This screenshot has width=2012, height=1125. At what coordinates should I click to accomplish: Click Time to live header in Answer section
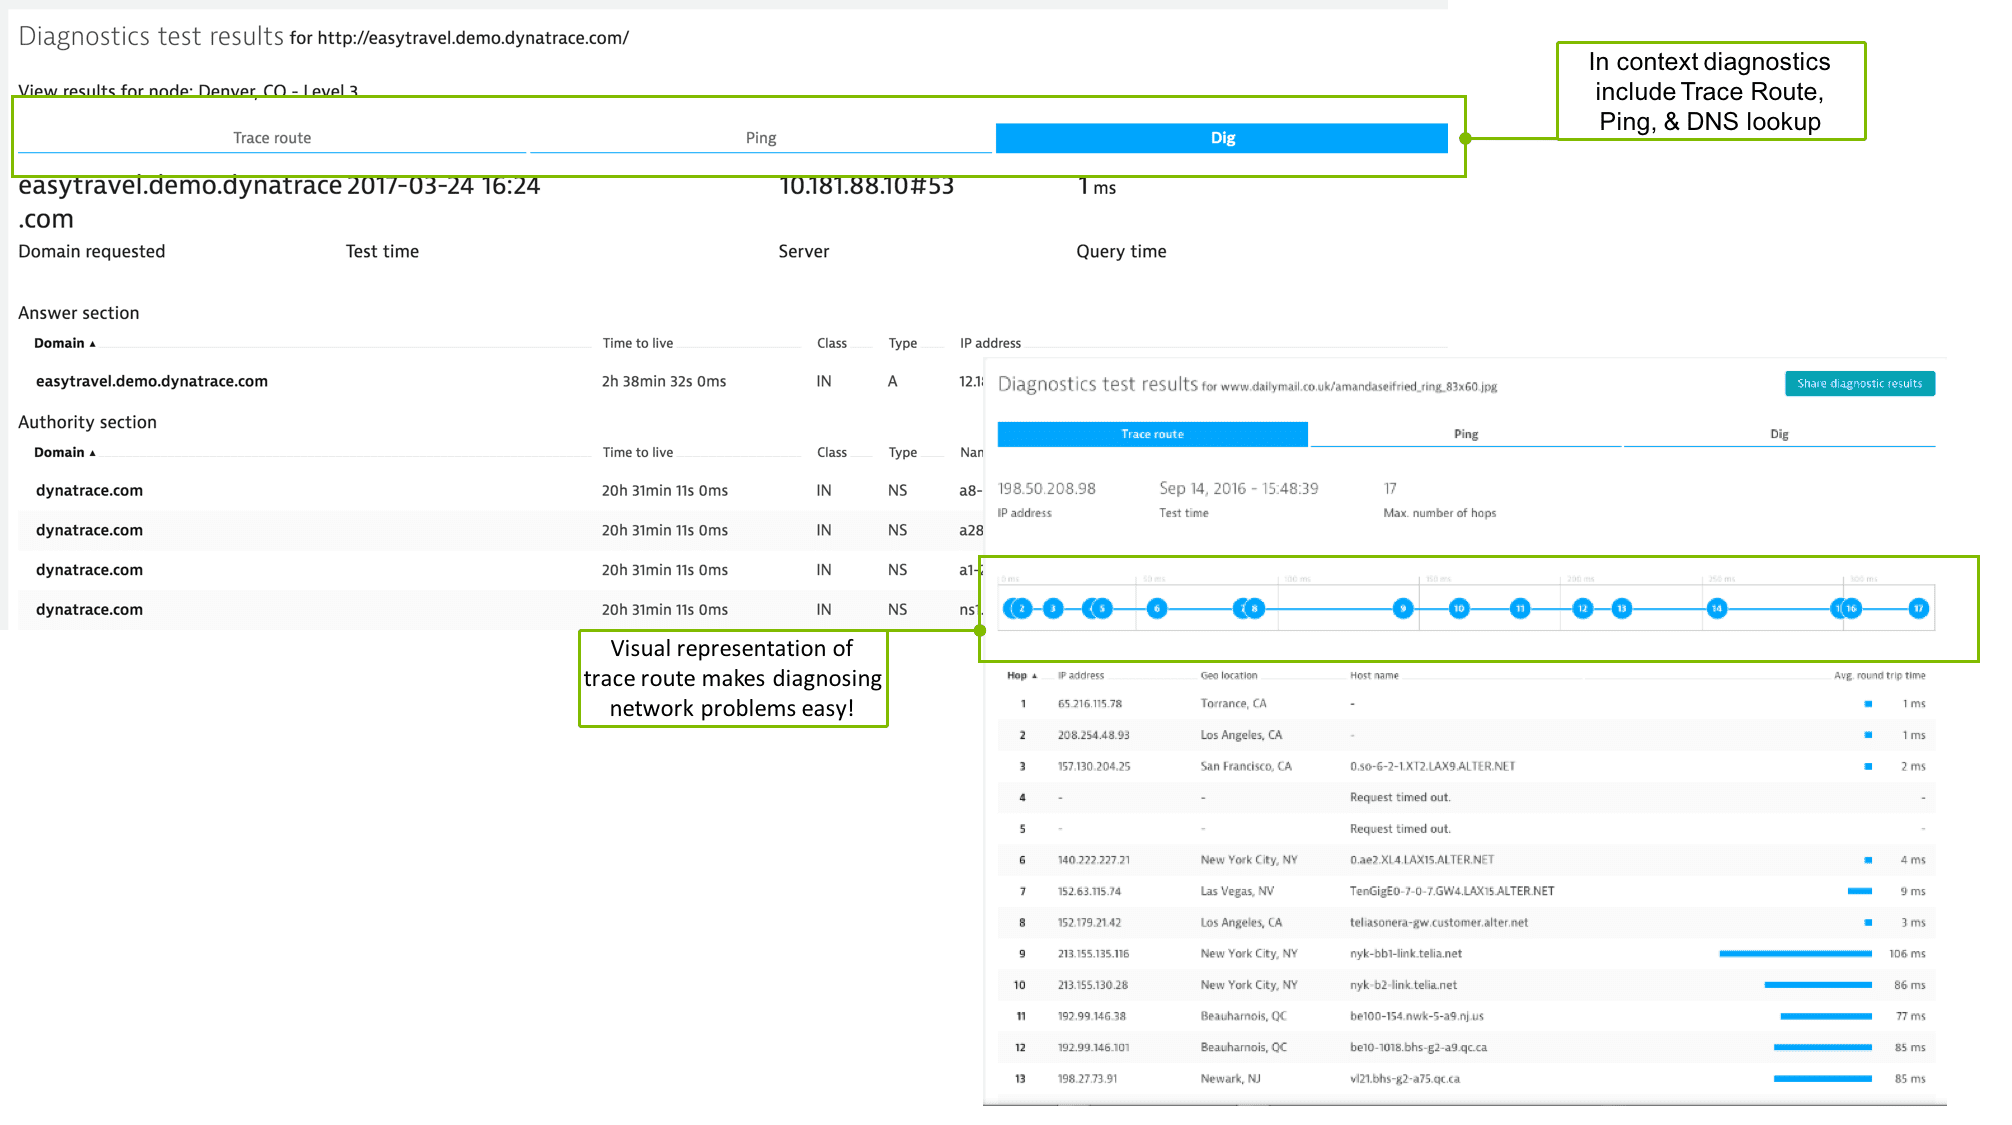(x=638, y=343)
